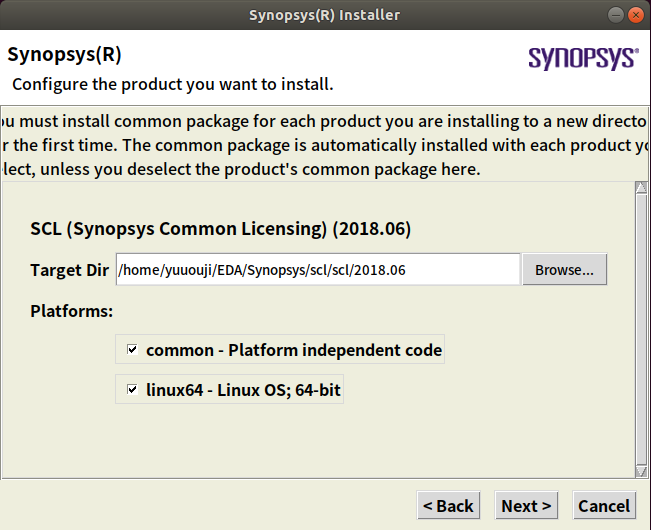Cancel the installation

[604, 506]
